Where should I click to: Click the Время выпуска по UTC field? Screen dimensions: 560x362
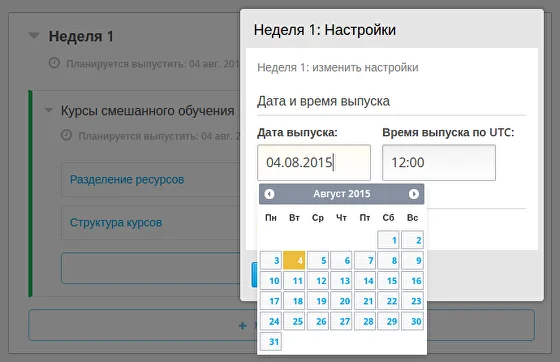439,162
